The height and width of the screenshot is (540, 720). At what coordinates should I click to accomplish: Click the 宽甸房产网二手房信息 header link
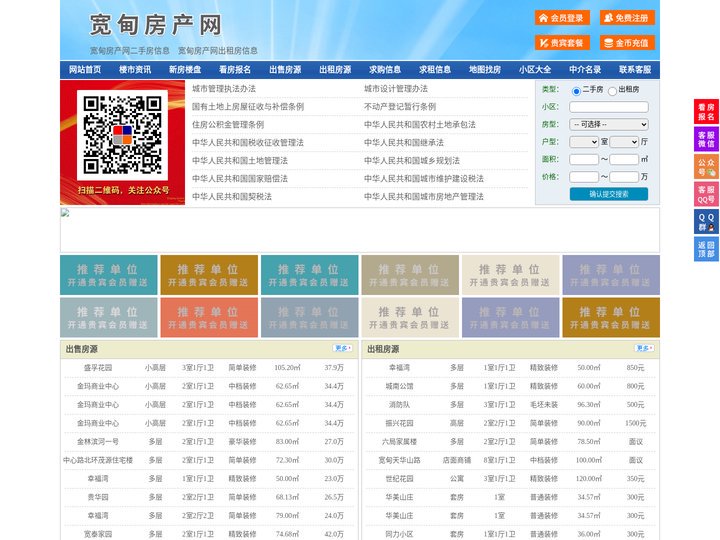pos(129,51)
